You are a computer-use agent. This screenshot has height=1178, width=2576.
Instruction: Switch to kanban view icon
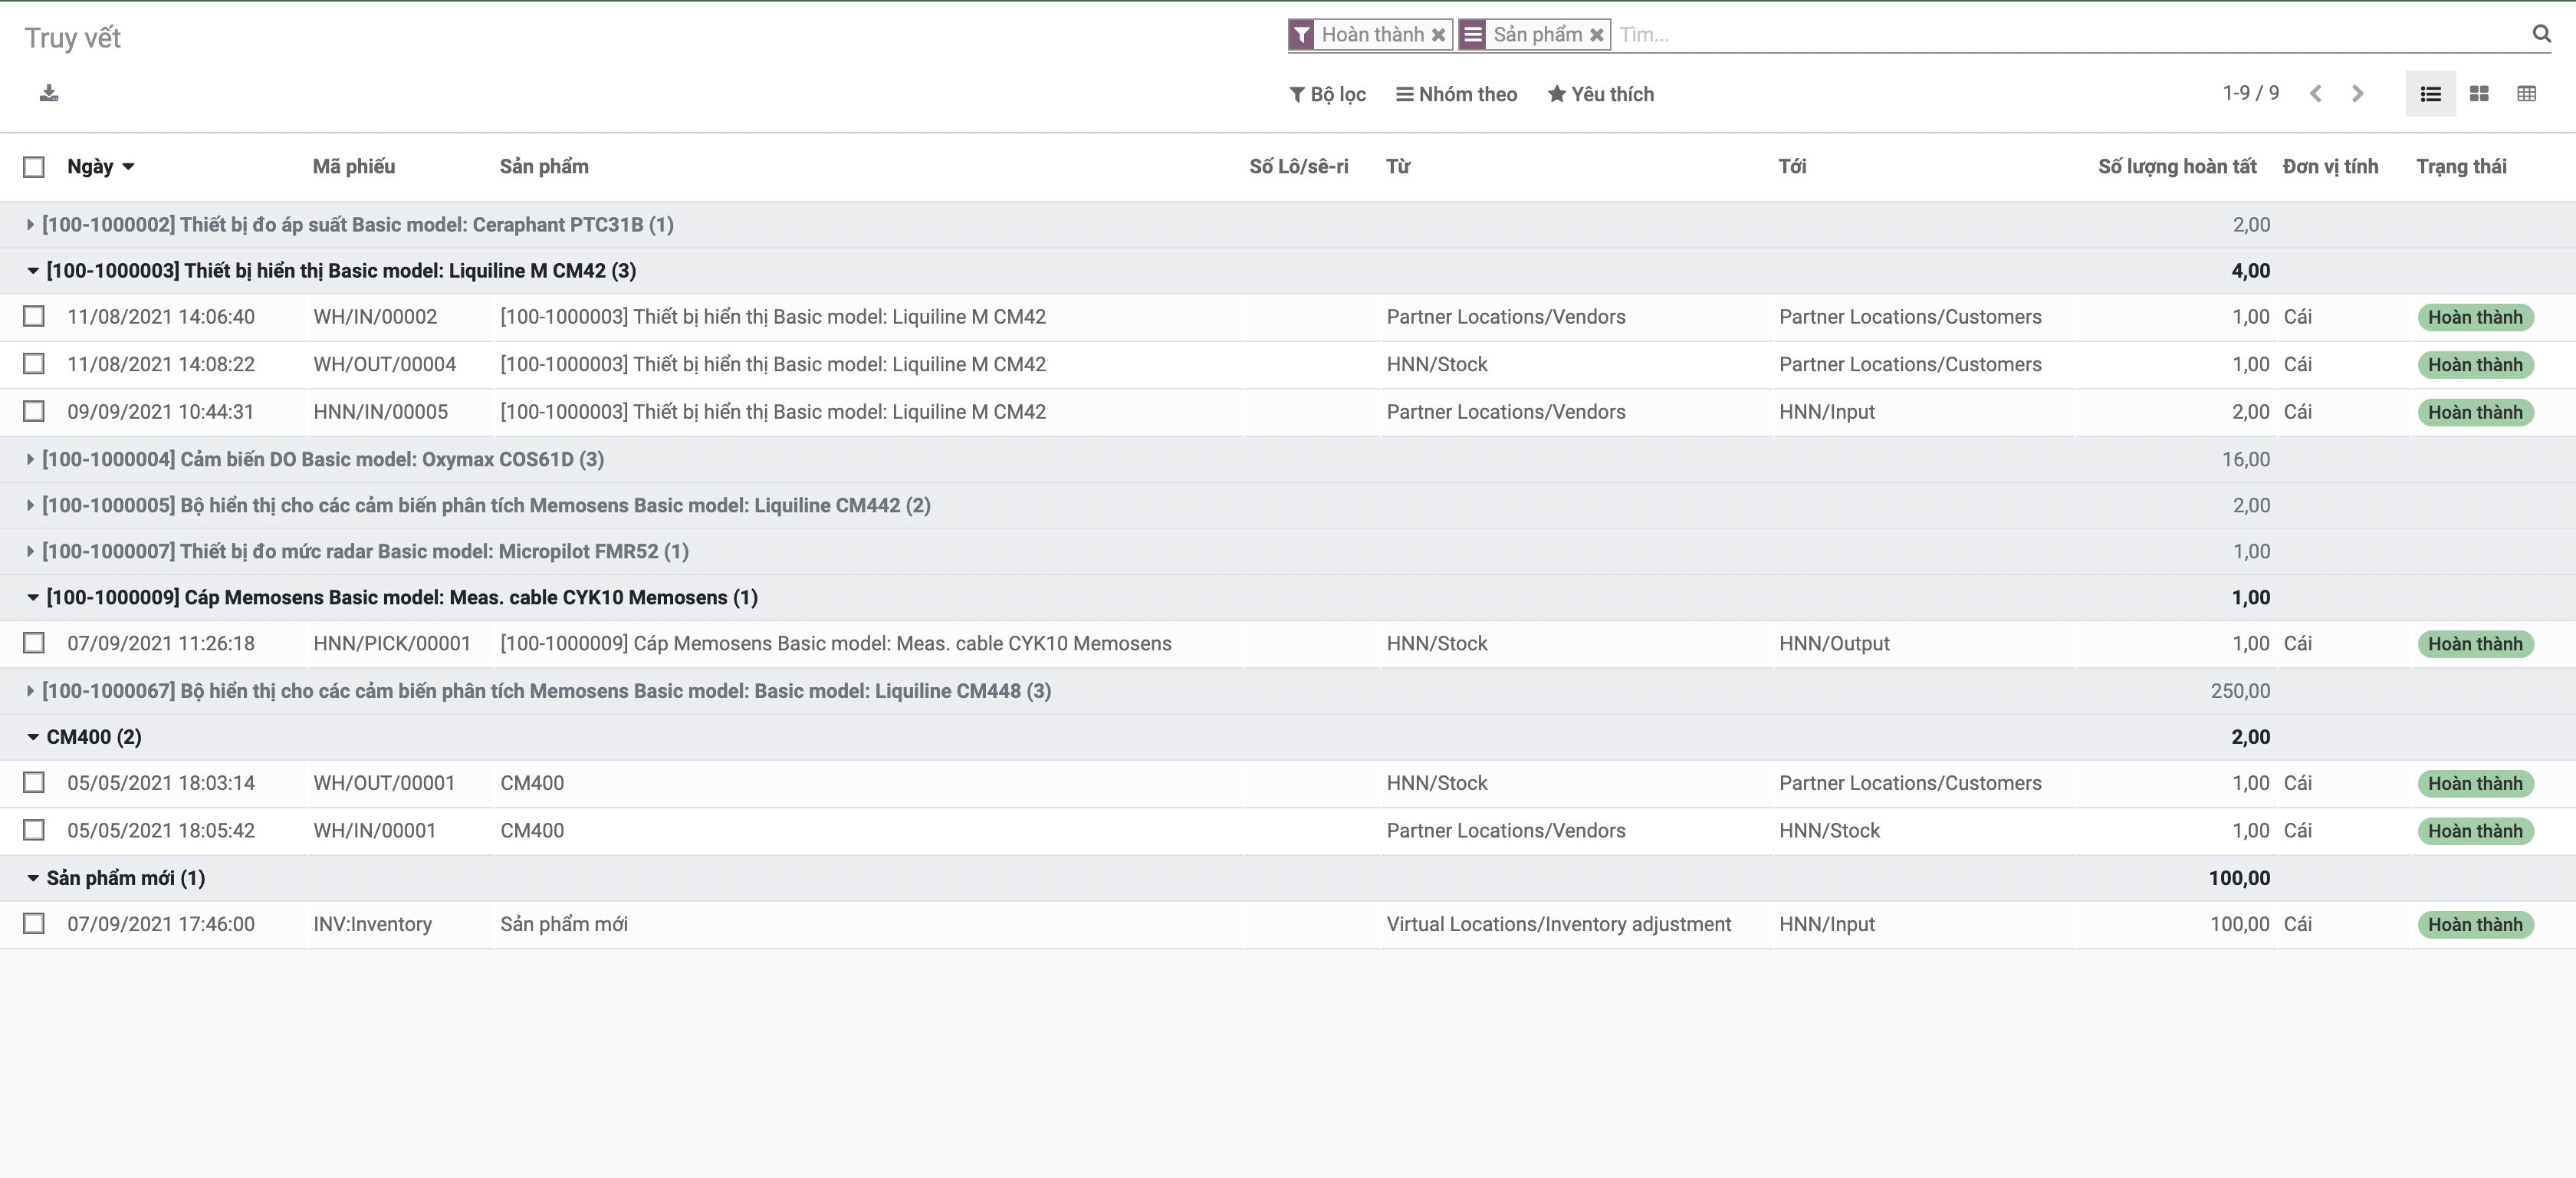pos(2479,94)
